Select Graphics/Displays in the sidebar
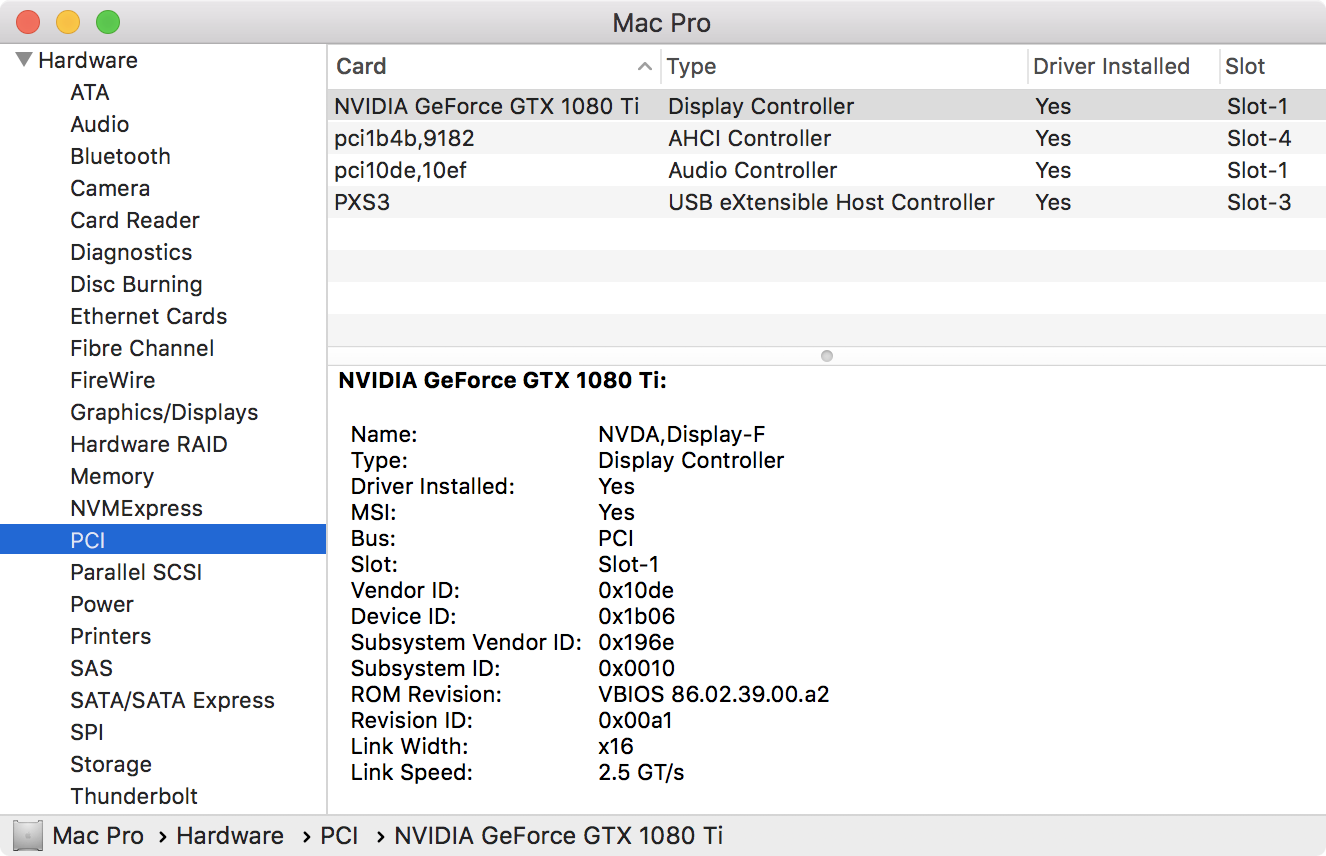 164,412
